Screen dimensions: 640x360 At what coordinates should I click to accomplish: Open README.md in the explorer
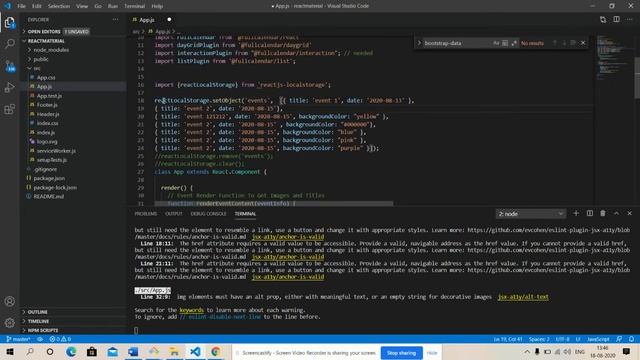[49, 196]
